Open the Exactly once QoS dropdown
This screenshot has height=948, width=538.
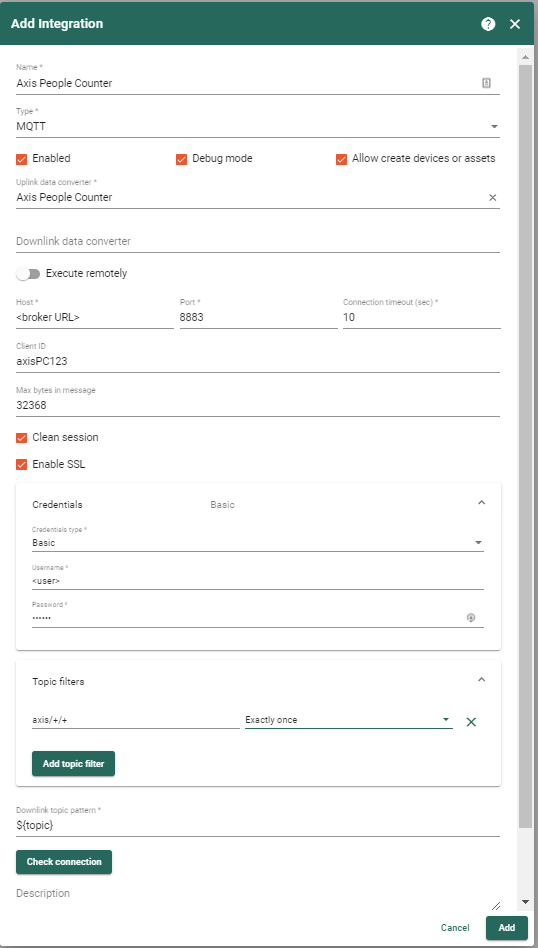(349, 720)
